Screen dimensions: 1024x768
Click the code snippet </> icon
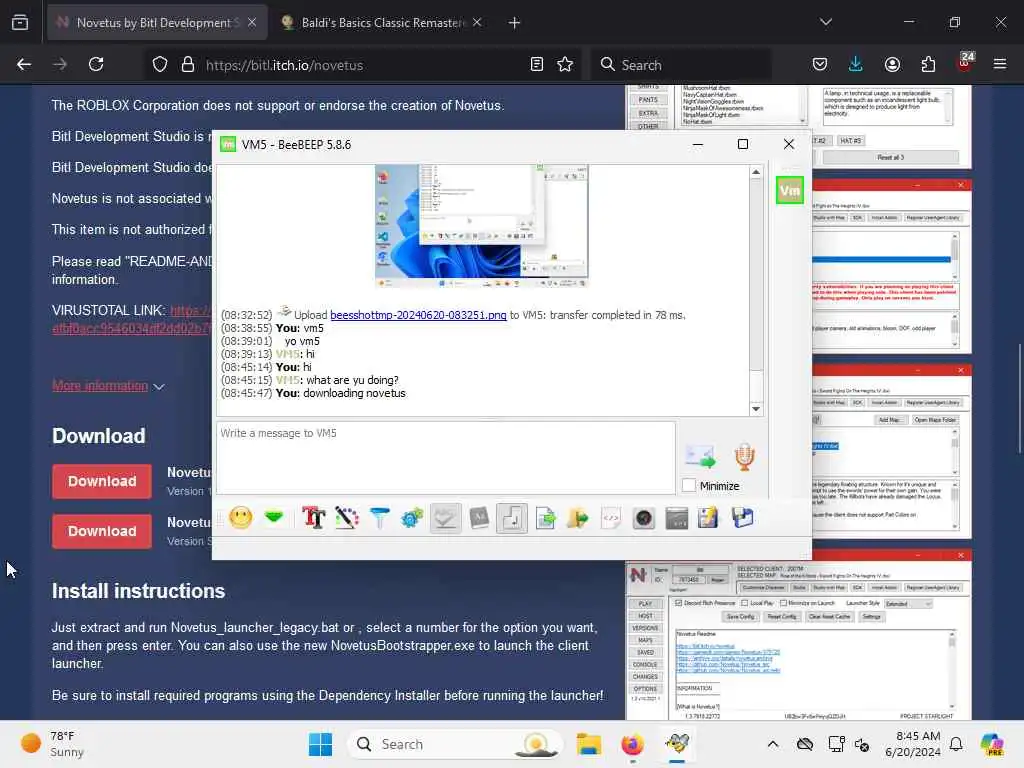coord(611,519)
